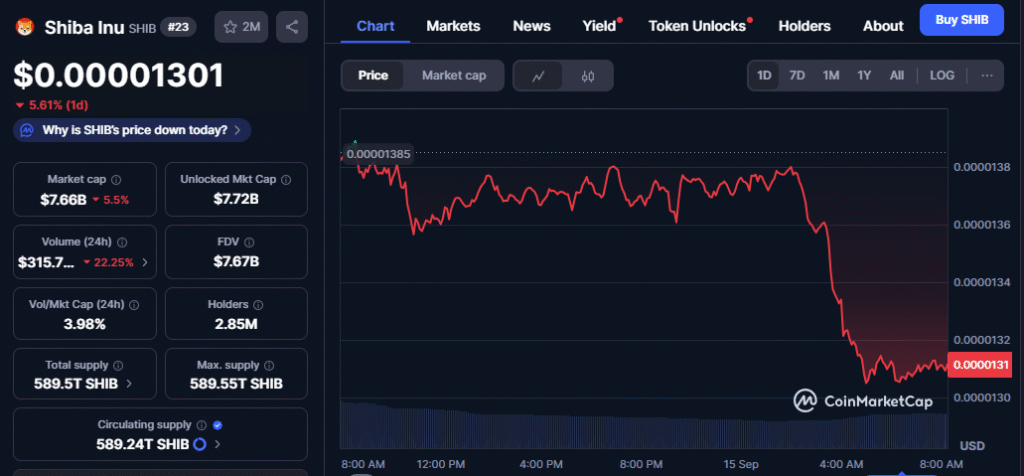Click info icon beside Volume (24h)
This screenshot has width=1024, height=476.
pyautogui.click(x=122, y=242)
